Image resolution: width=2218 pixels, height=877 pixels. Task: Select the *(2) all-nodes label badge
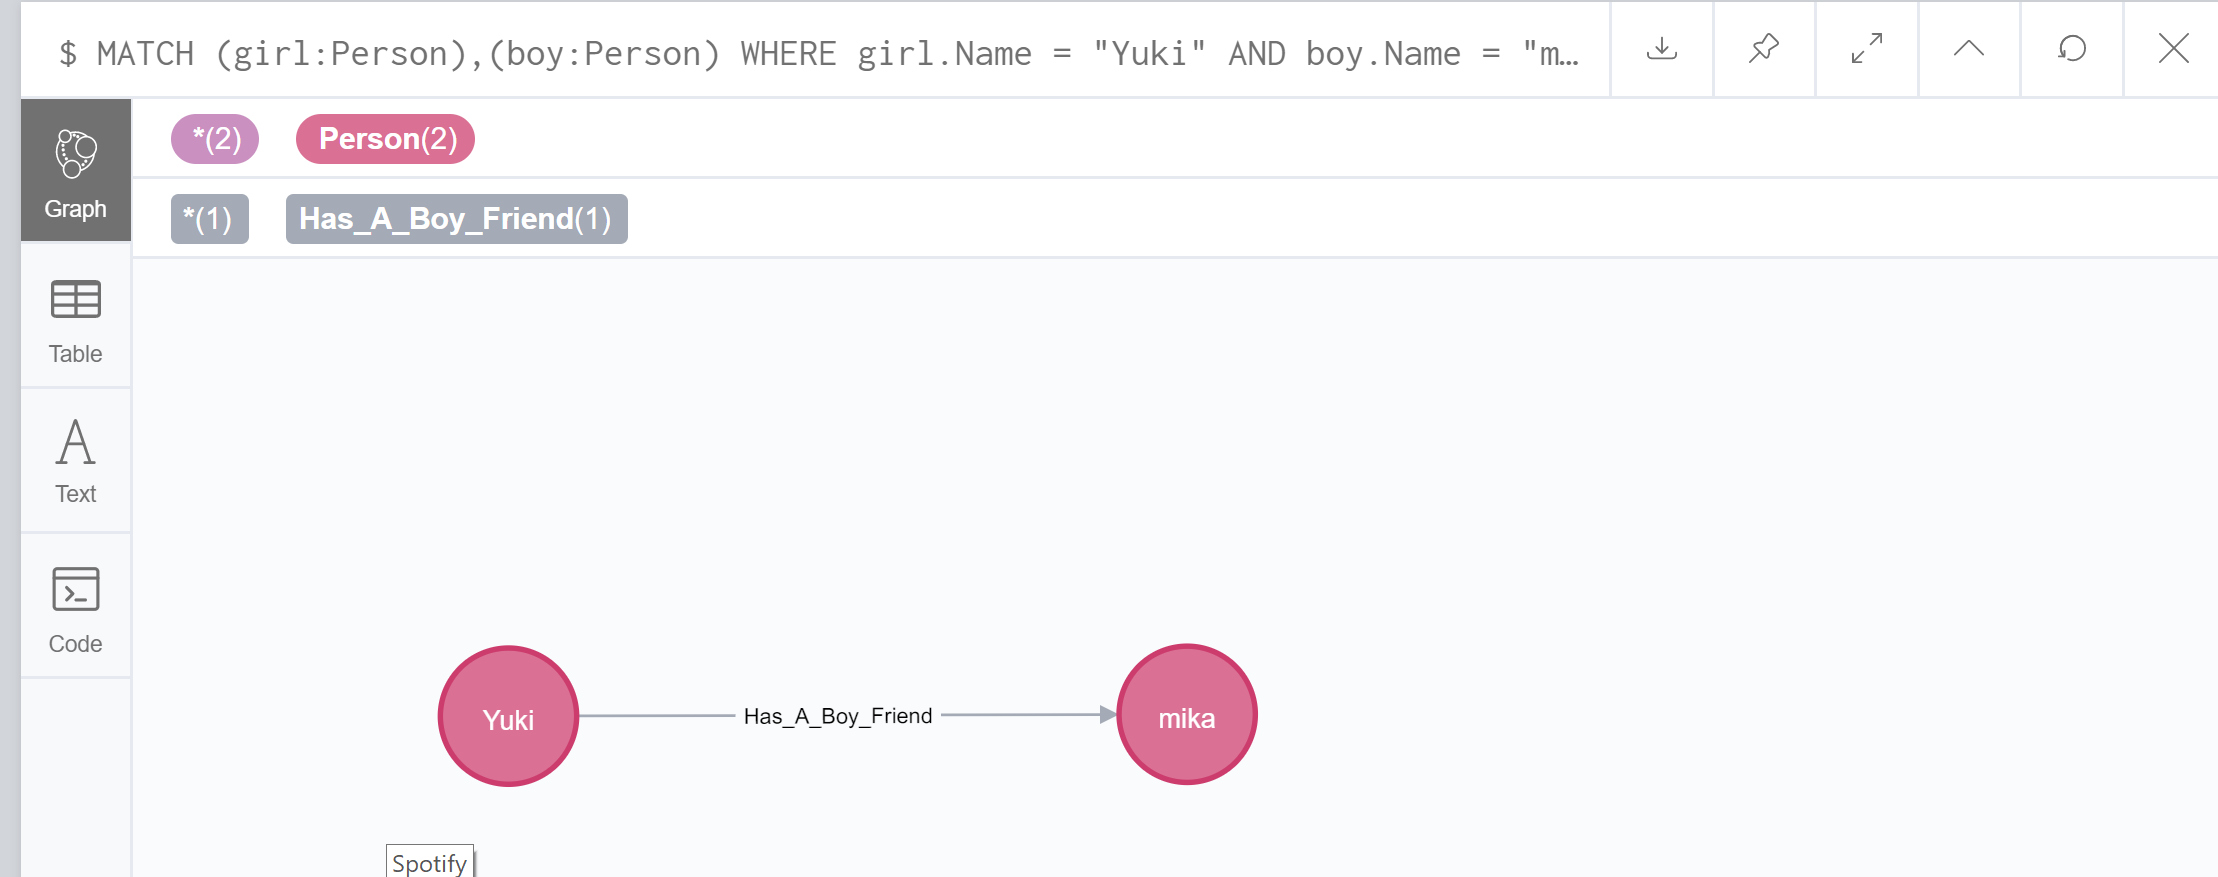215,139
